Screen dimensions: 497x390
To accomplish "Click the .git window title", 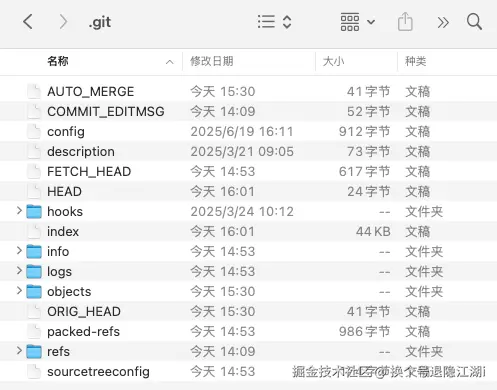I will (100, 23).
